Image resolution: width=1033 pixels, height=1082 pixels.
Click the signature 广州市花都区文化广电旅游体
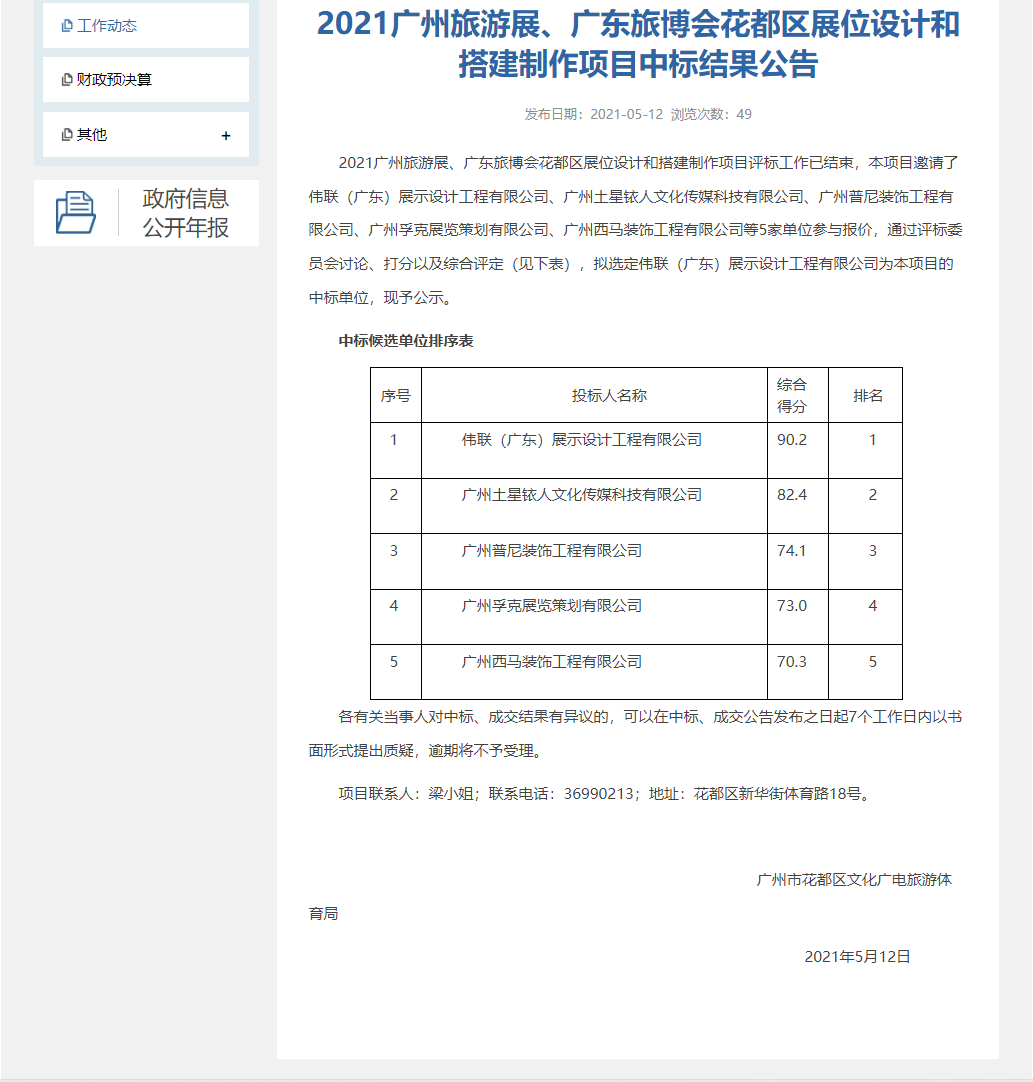click(x=854, y=880)
